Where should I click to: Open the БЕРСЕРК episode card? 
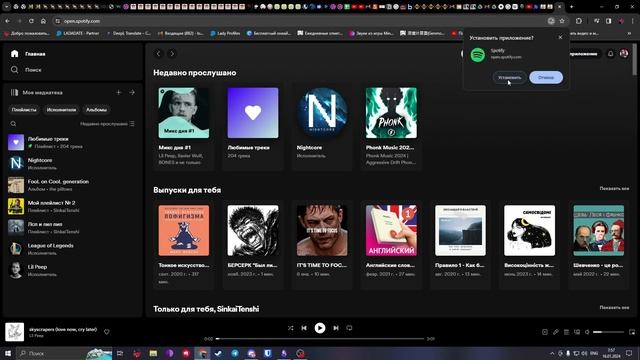click(253, 245)
